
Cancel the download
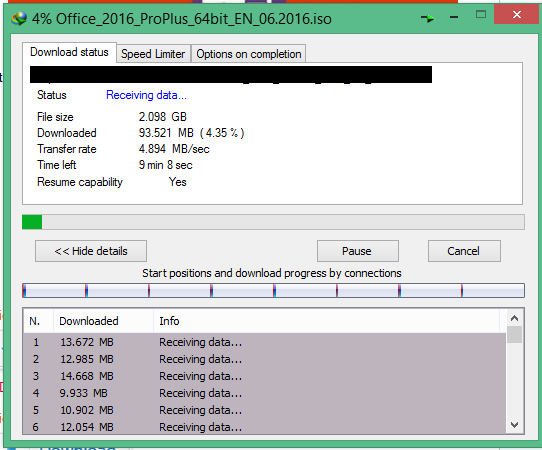(464, 251)
